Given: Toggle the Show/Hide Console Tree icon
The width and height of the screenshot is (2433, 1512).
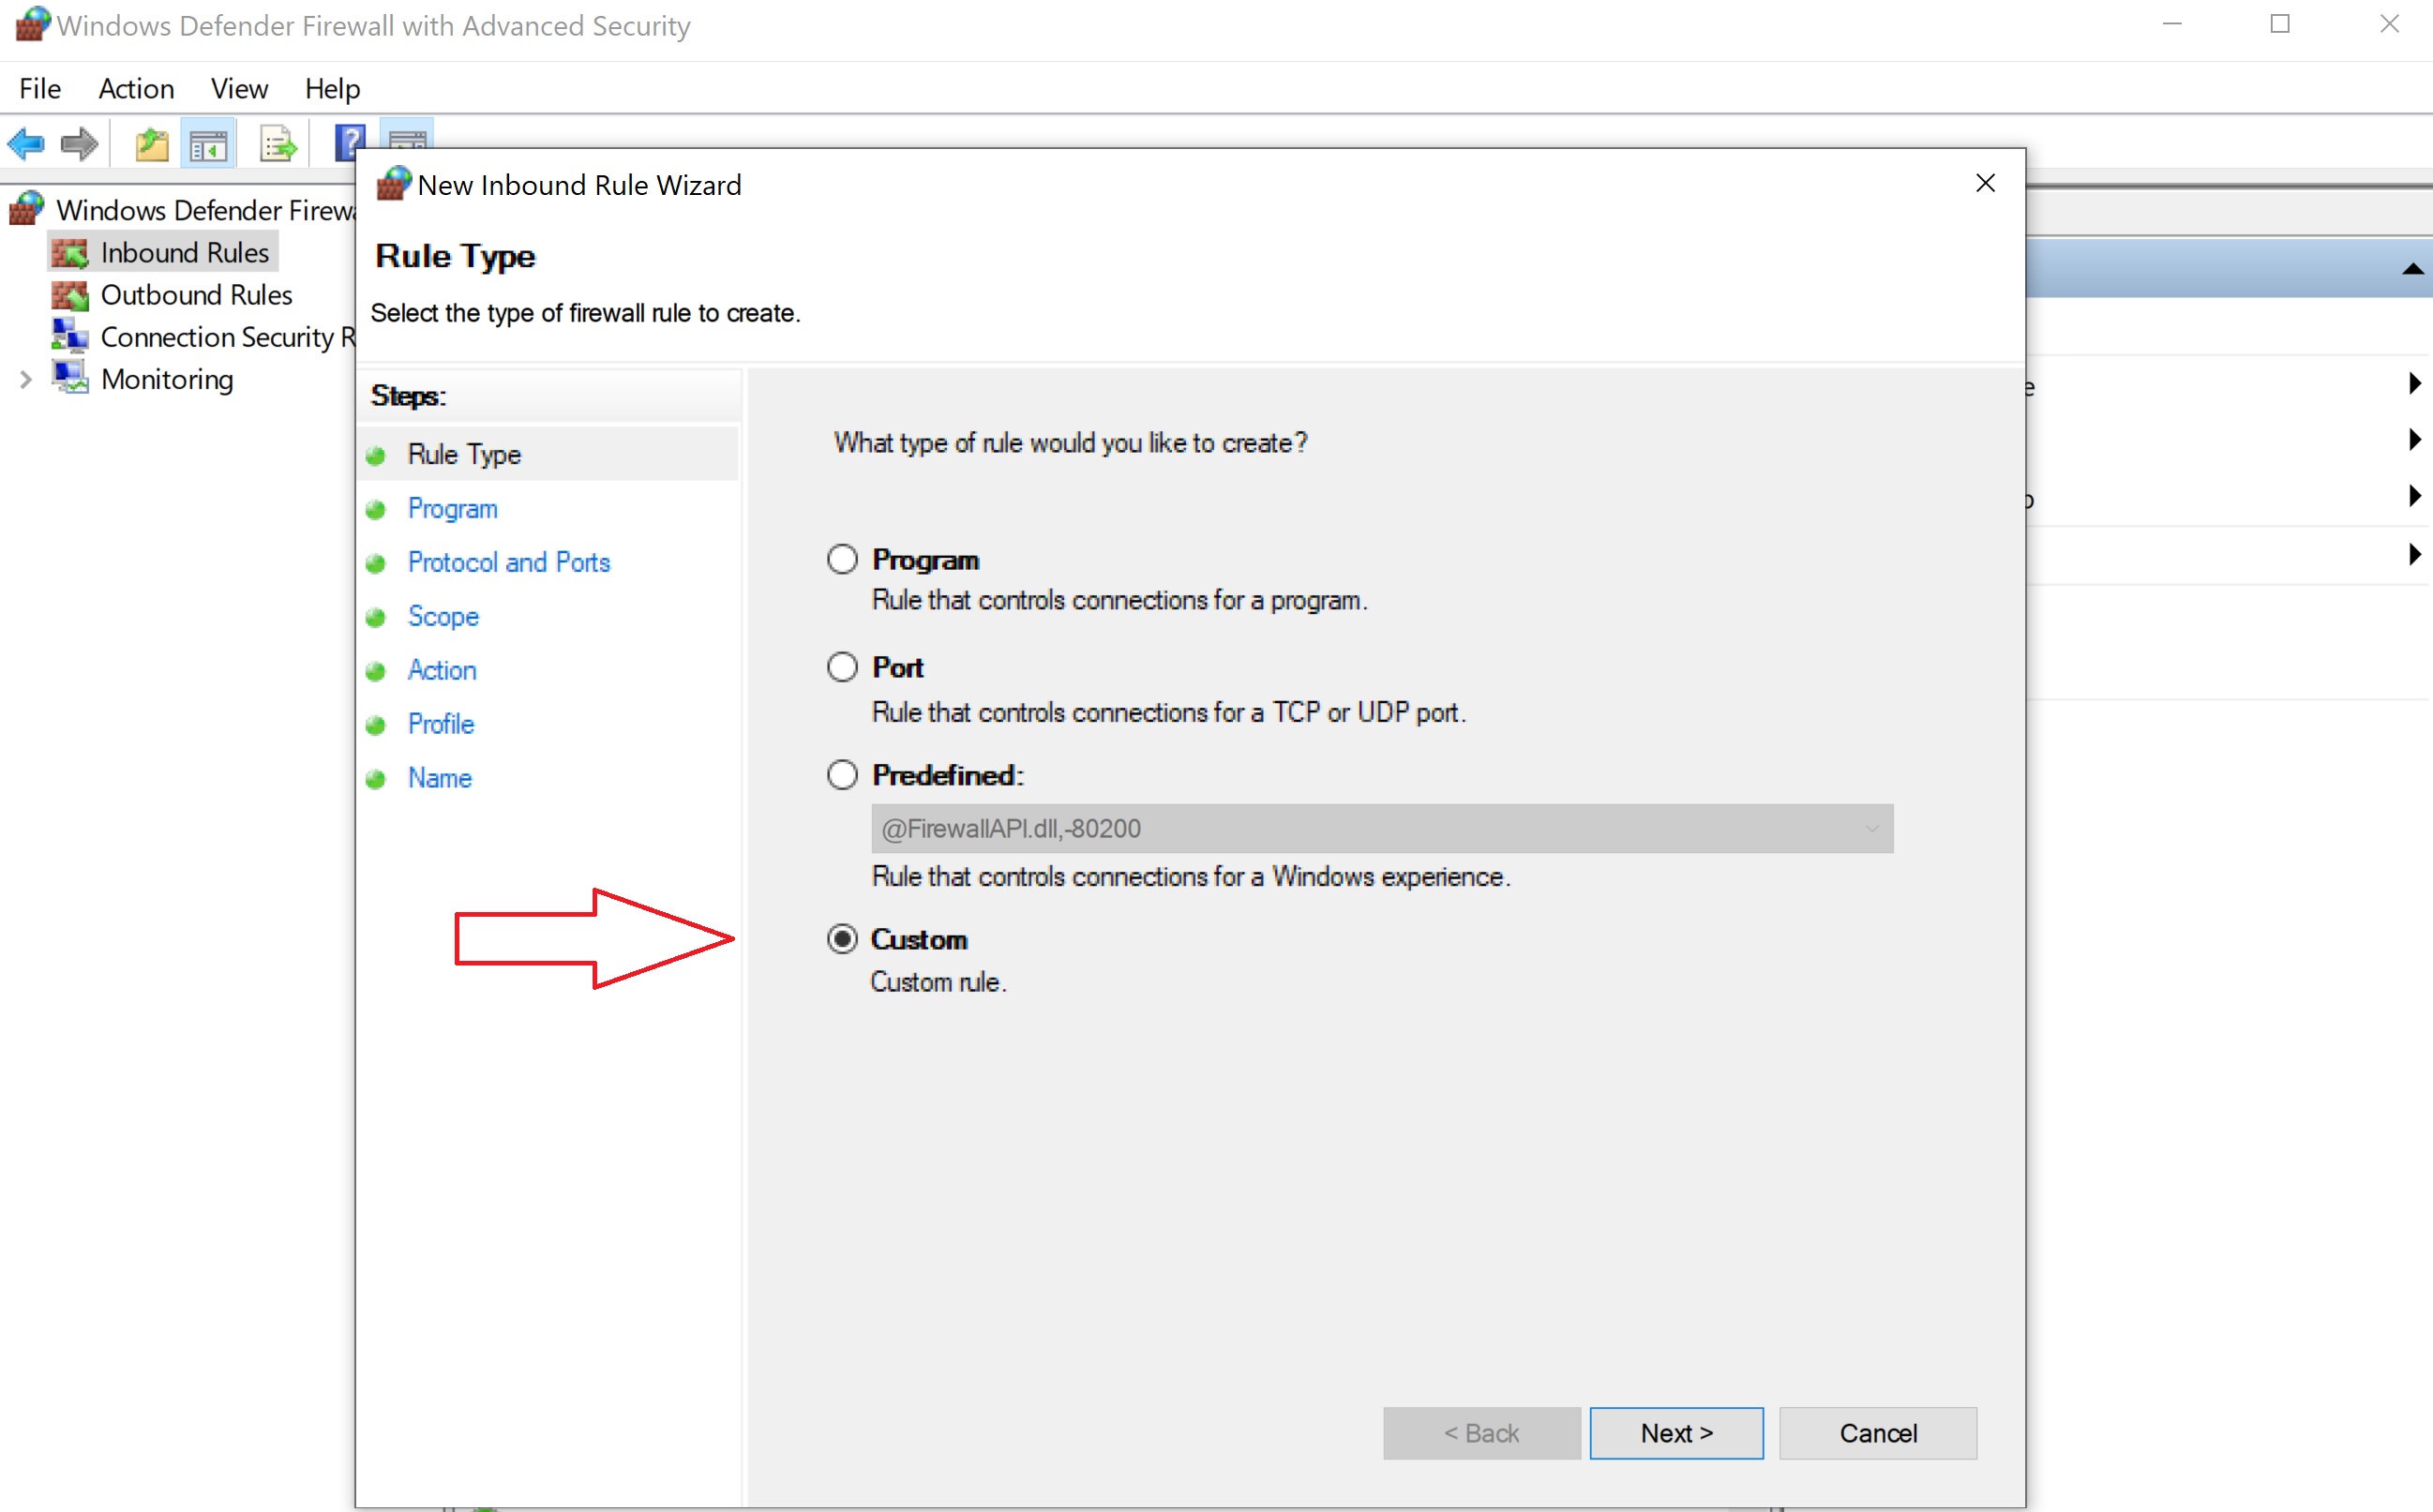Looking at the screenshot, I should click(x=208, y=145).
